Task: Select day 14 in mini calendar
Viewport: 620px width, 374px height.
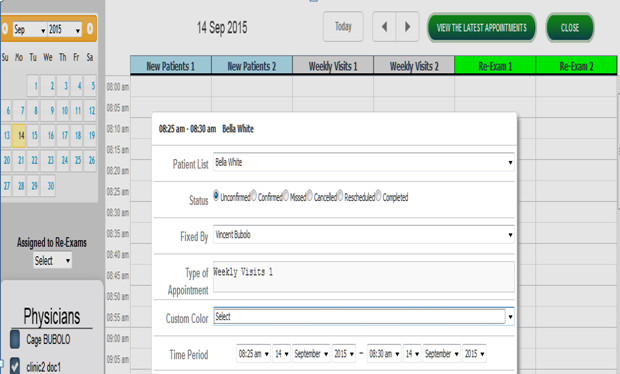Action: tap(20, 136)
